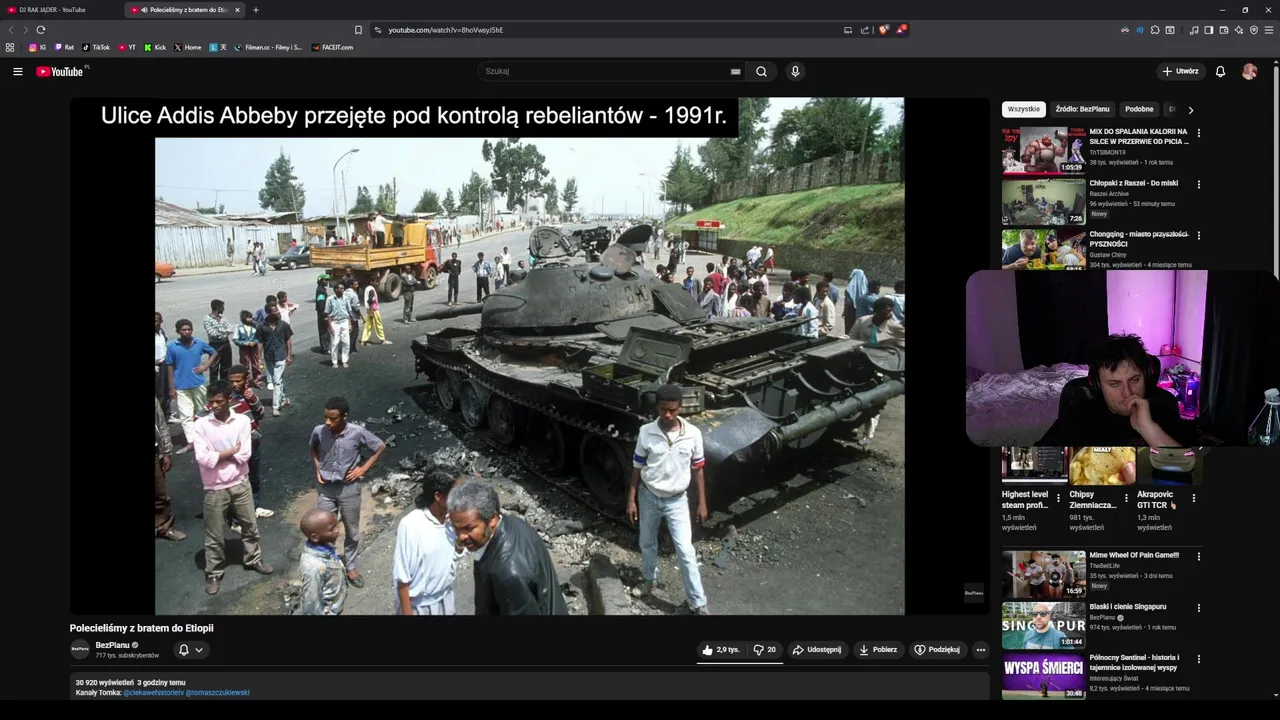
Task: Go back with browser back arrow
Action: pyautogui.click(x=11, y=30)
